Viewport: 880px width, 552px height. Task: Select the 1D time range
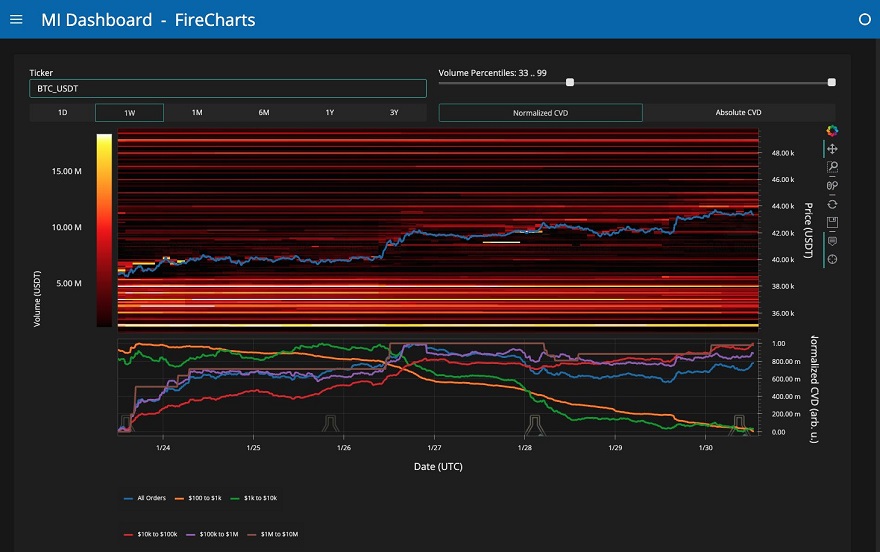[x=62, y=113]
